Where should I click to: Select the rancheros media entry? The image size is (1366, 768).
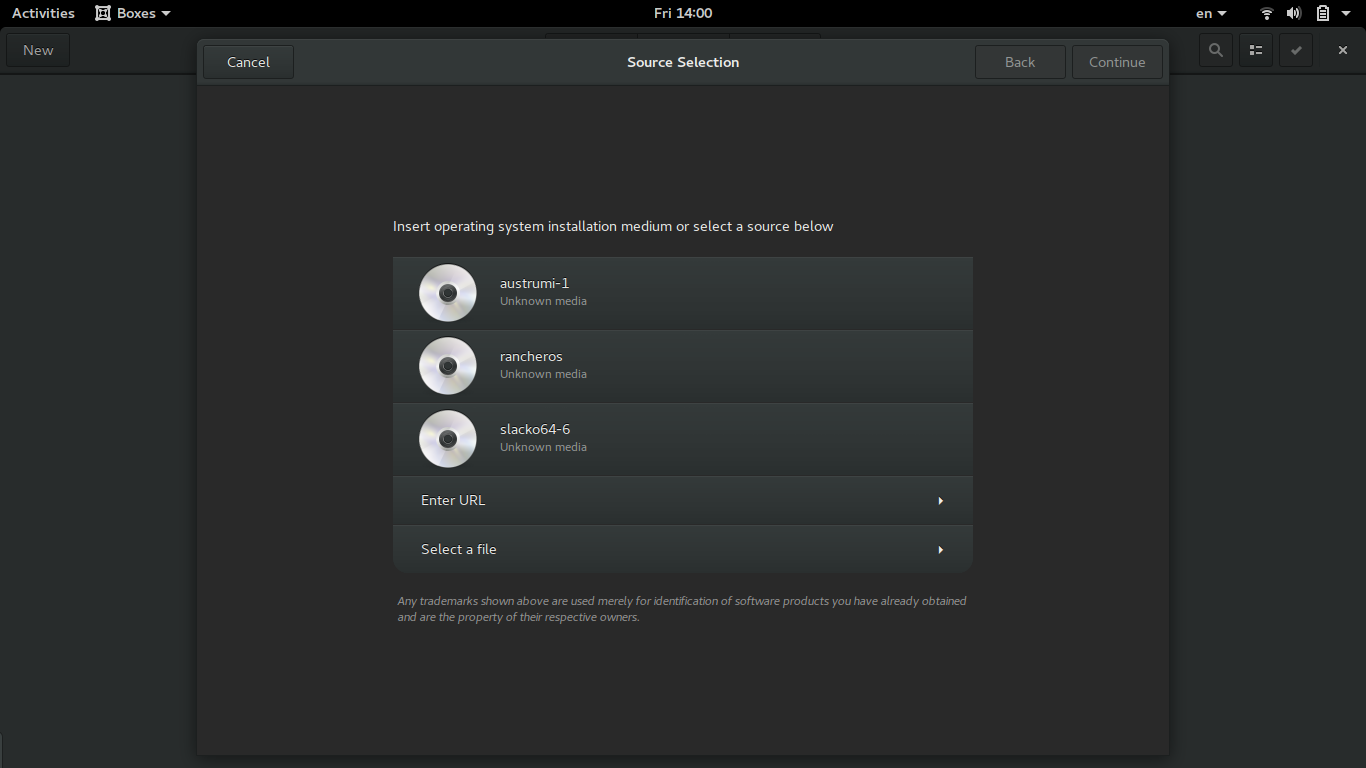point(683,367)
